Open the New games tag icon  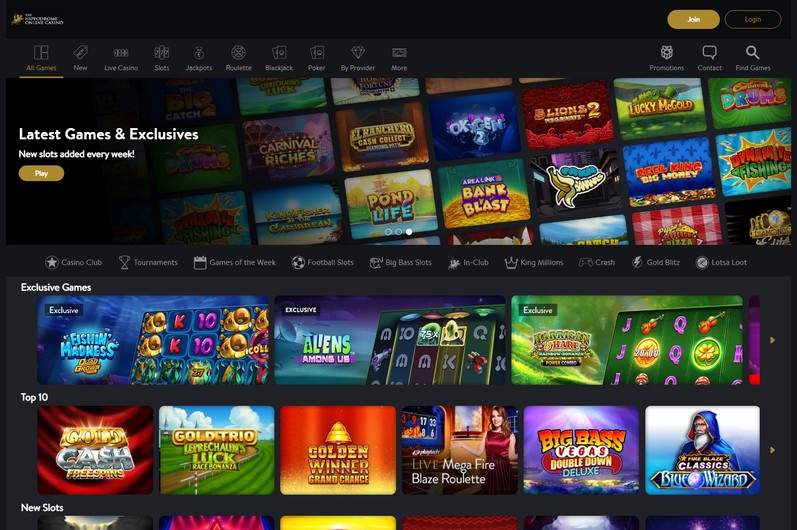click(x=80, y=52)
